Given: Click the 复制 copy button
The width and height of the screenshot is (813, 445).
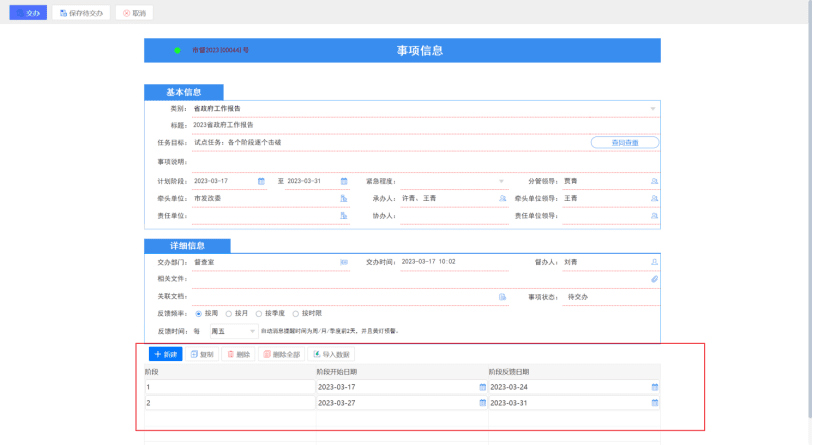Looking at the screenshot, I should tap(202, 354).
